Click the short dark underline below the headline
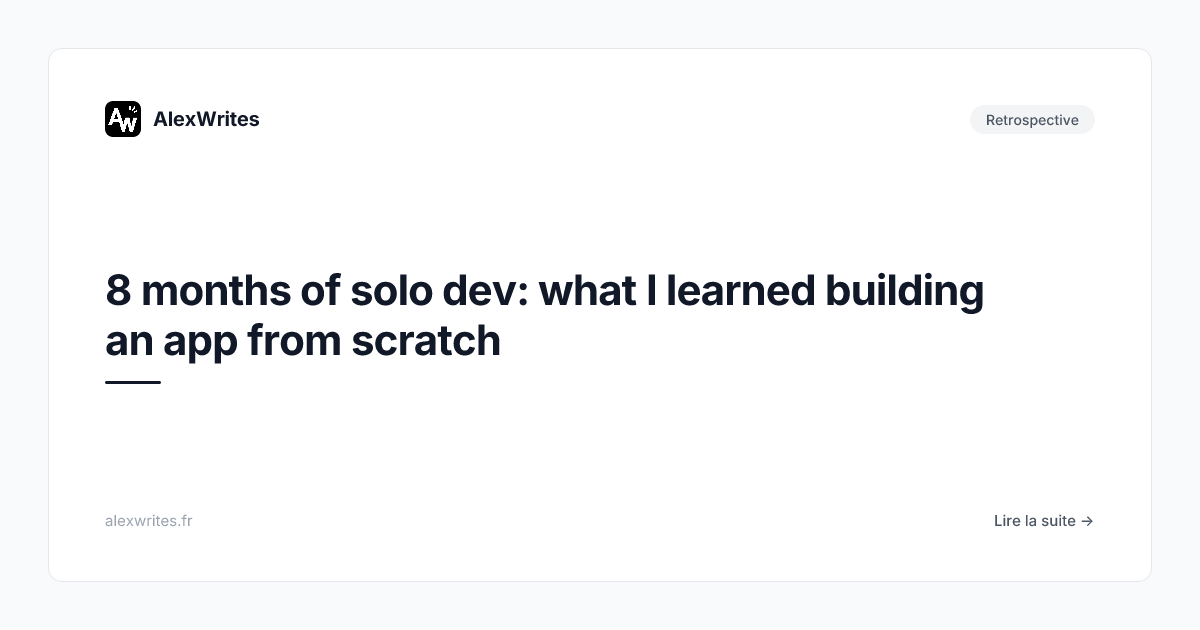Screen dimensions: 1200x630 133,382
